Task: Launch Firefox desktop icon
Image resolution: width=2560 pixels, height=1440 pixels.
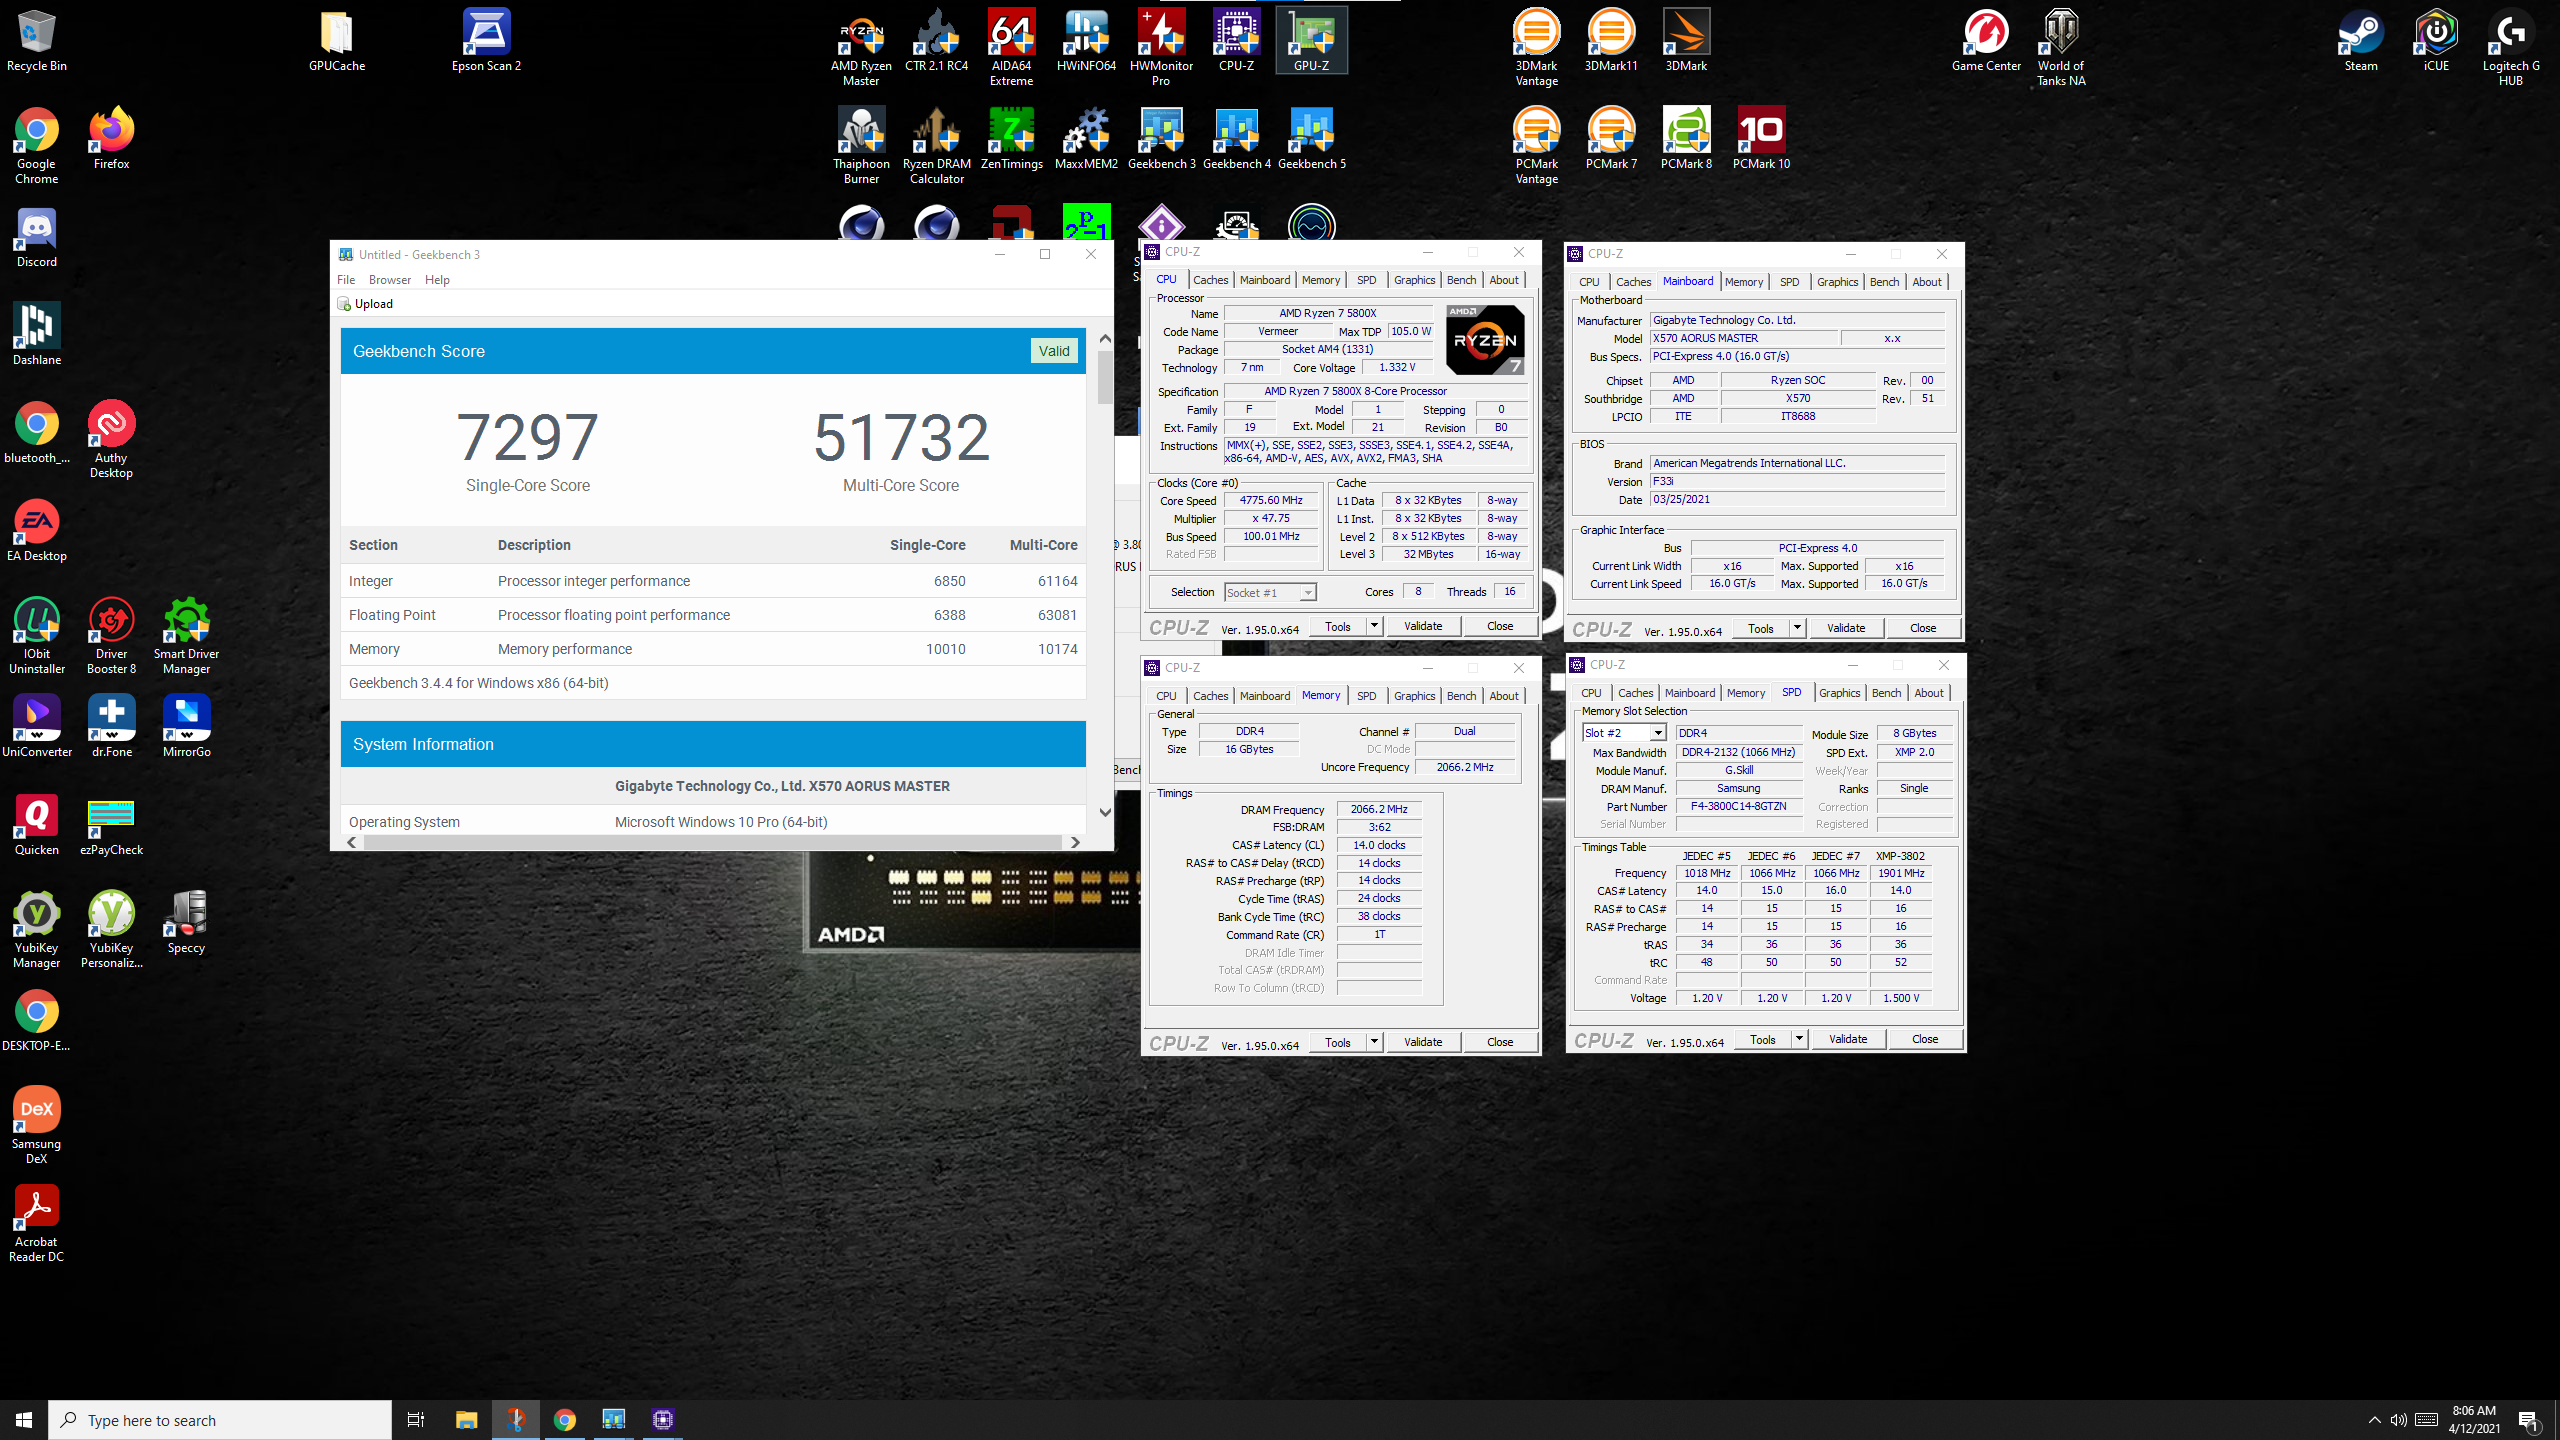Action: (x=111, y=140)
